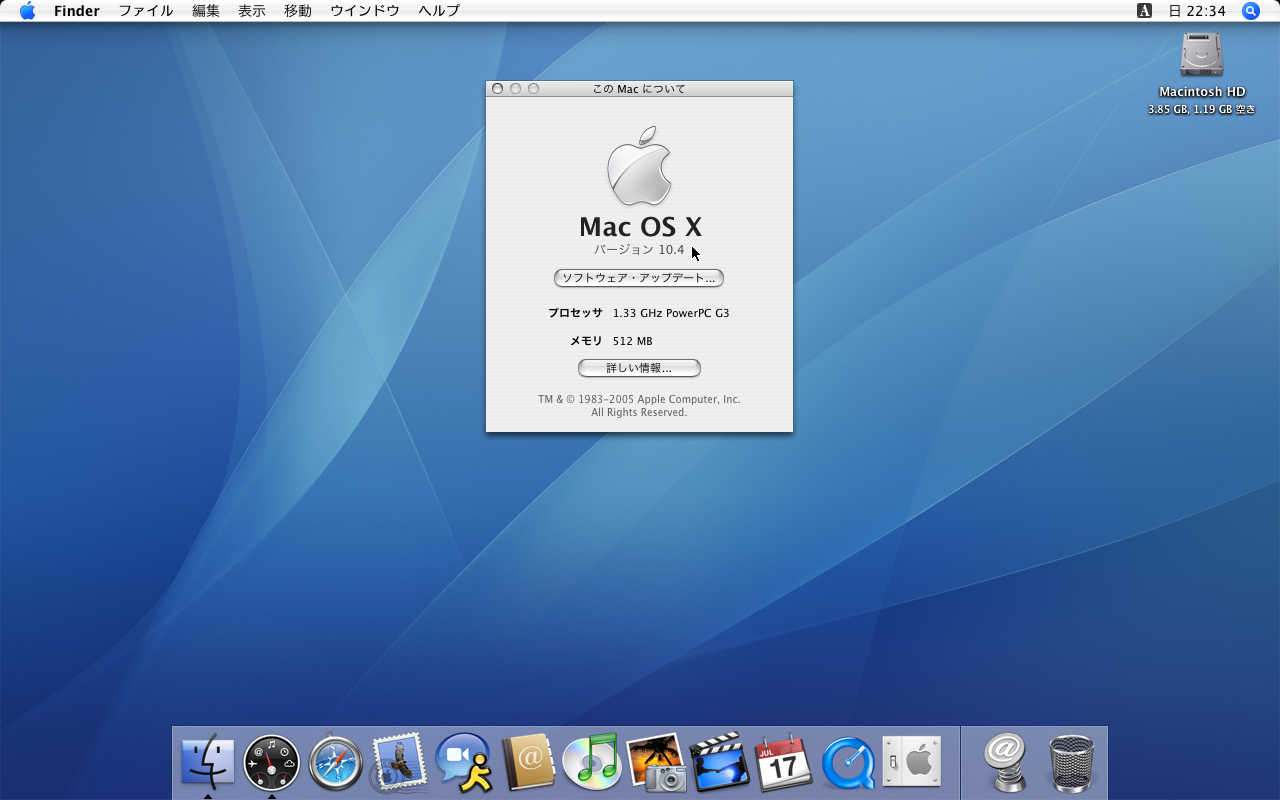
Task: Open the 表示 menu
Action: click(252, 11)
